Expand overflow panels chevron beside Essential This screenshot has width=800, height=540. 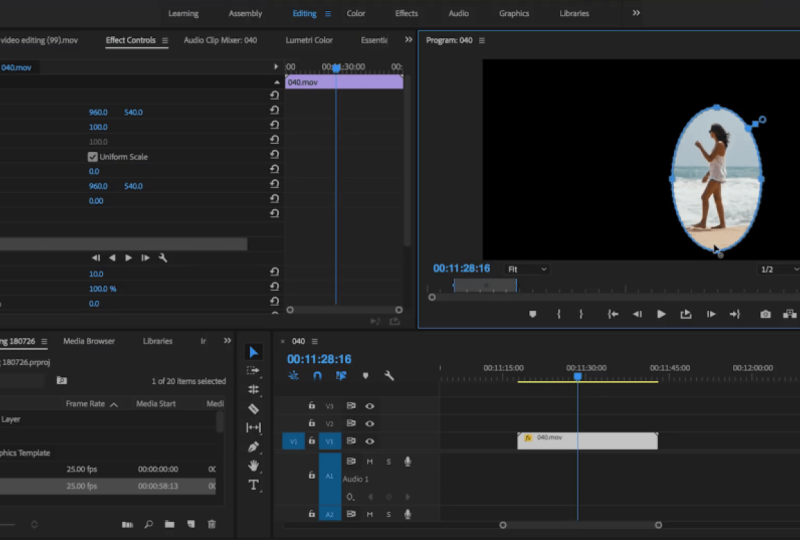click(x=409, y=40)
